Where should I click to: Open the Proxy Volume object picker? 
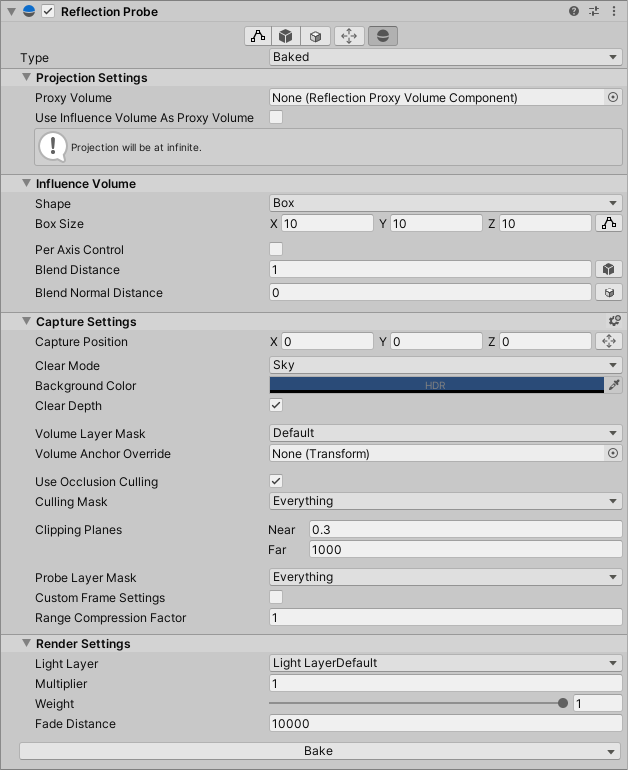coord(613,98)
